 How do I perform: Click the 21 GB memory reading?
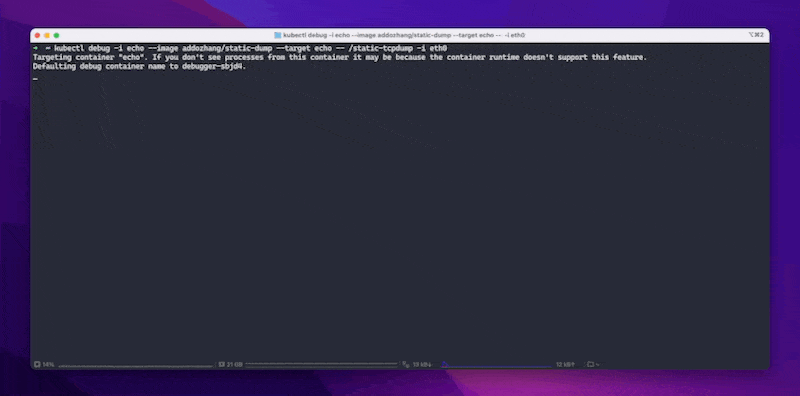click(x=235, y=364)
